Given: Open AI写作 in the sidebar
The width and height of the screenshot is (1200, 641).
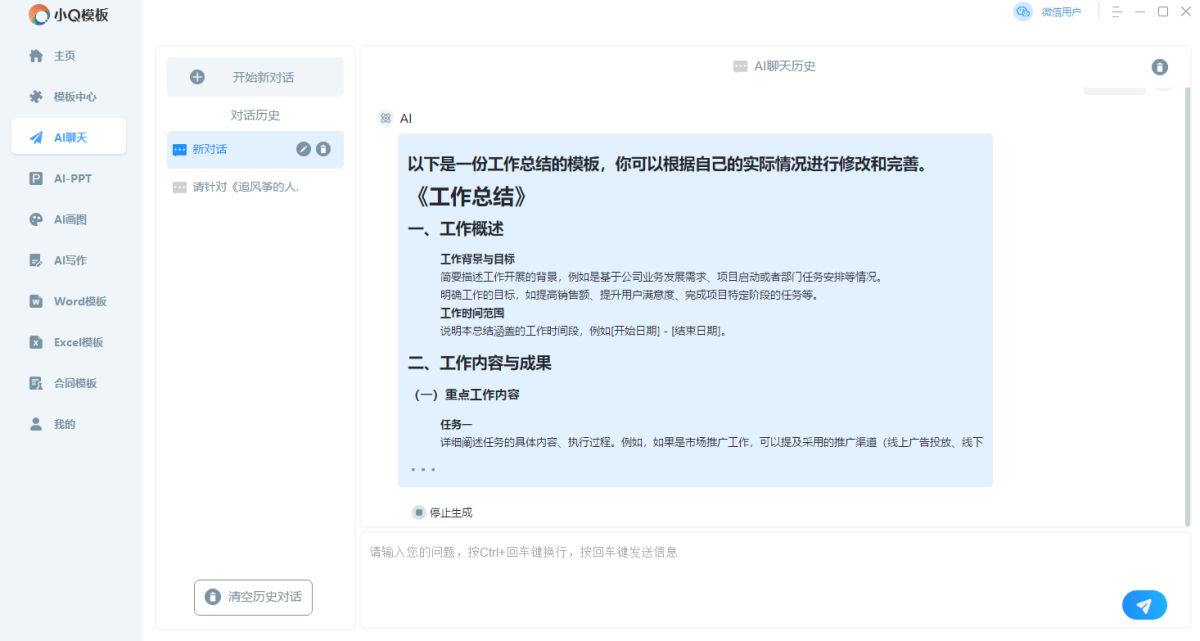Looking at the screenshot, I should pos(68,260).
